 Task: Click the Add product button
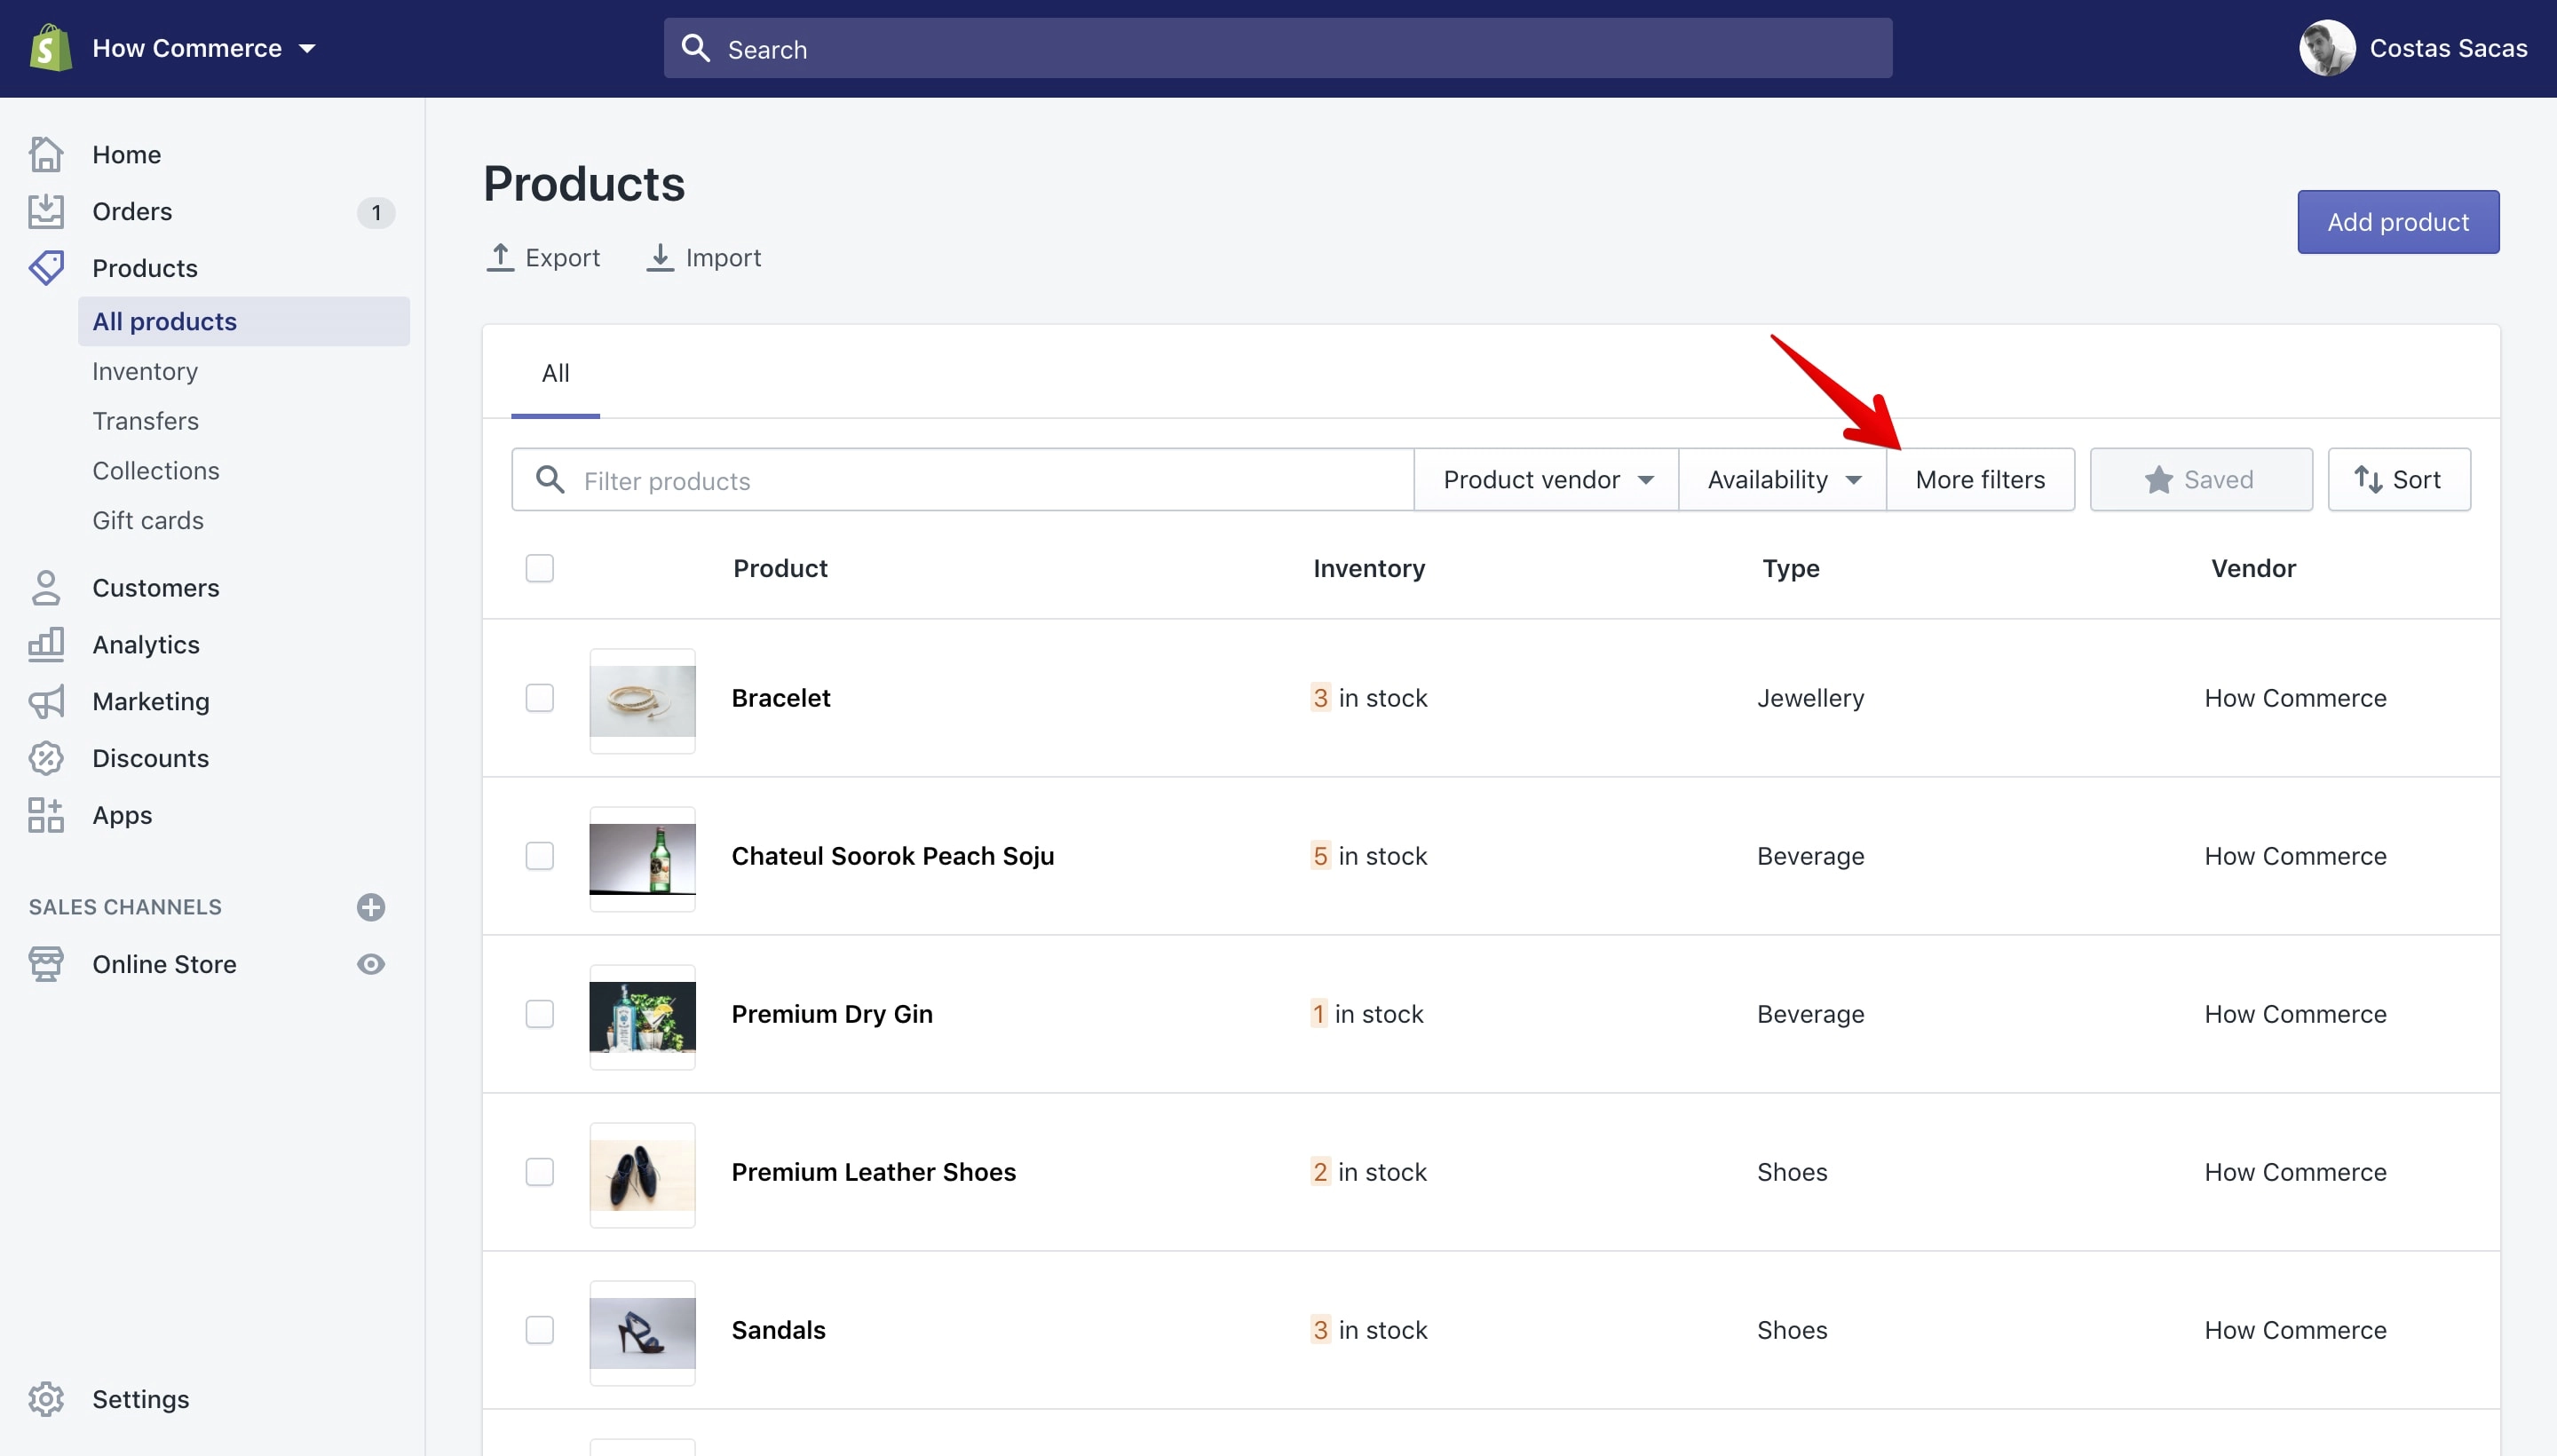click(2398, 222)
